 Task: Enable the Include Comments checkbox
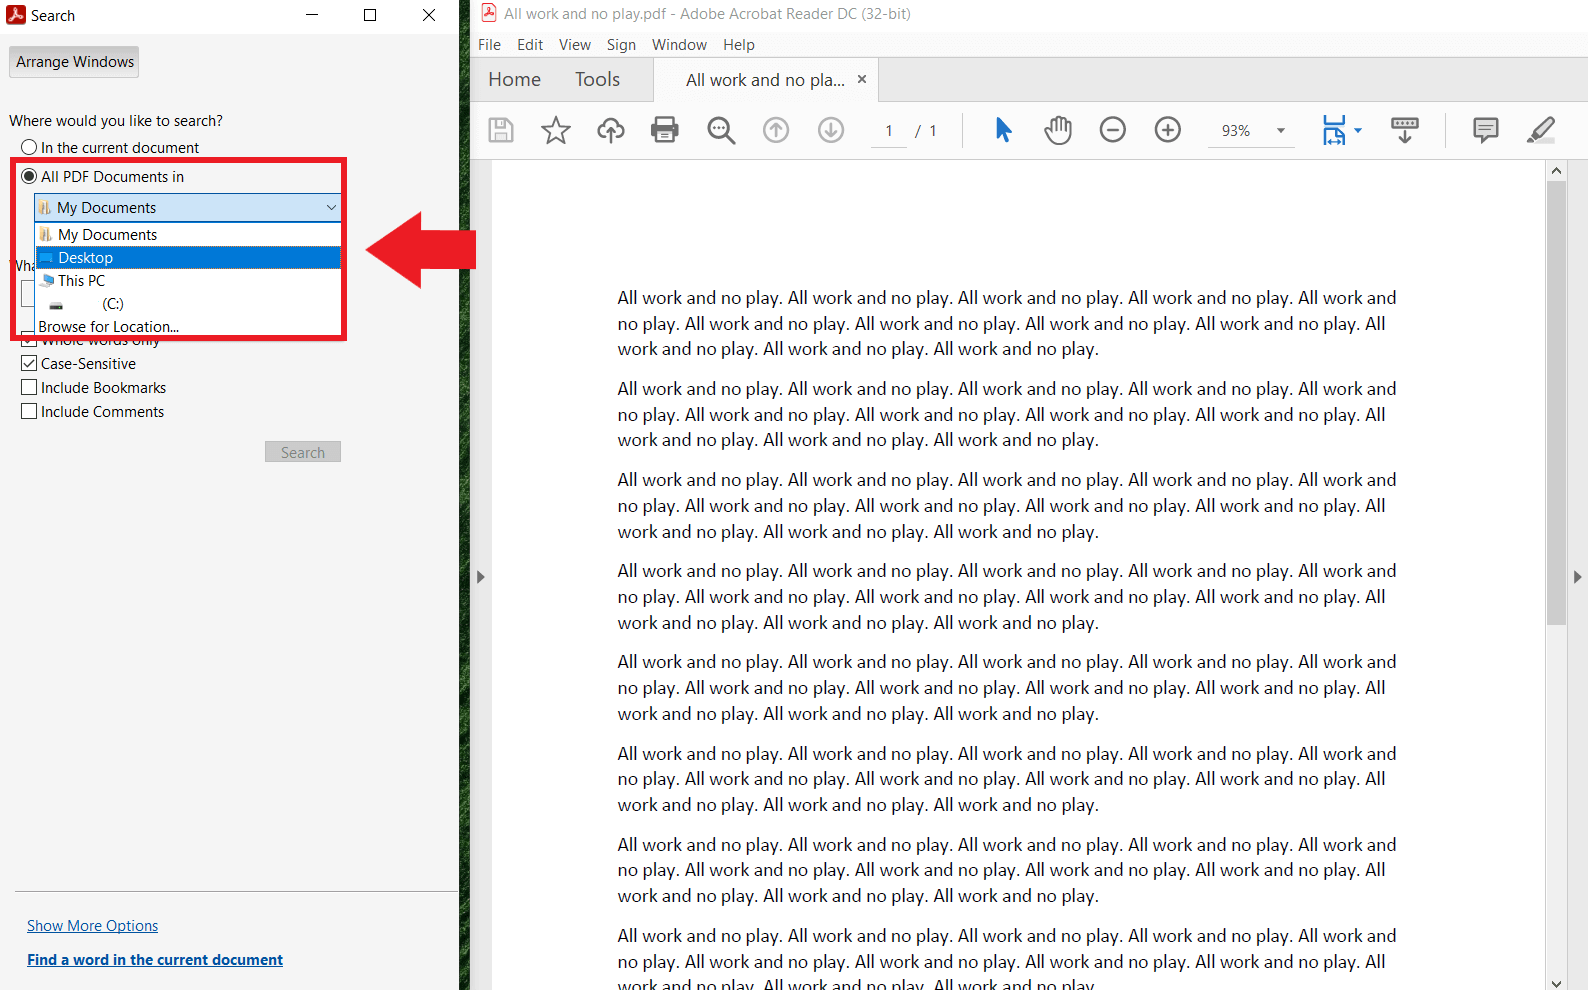30,412
